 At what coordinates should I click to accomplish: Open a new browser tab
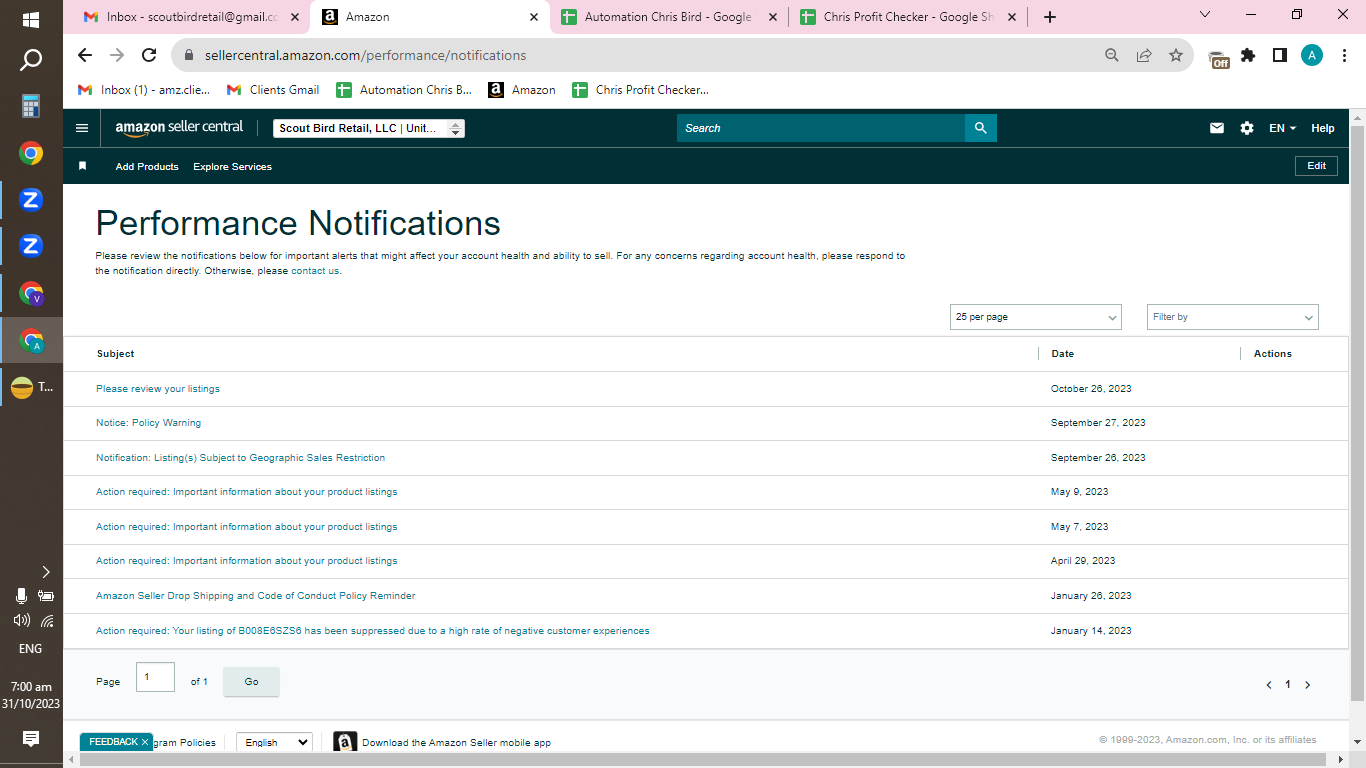[x=1049, y=17]
